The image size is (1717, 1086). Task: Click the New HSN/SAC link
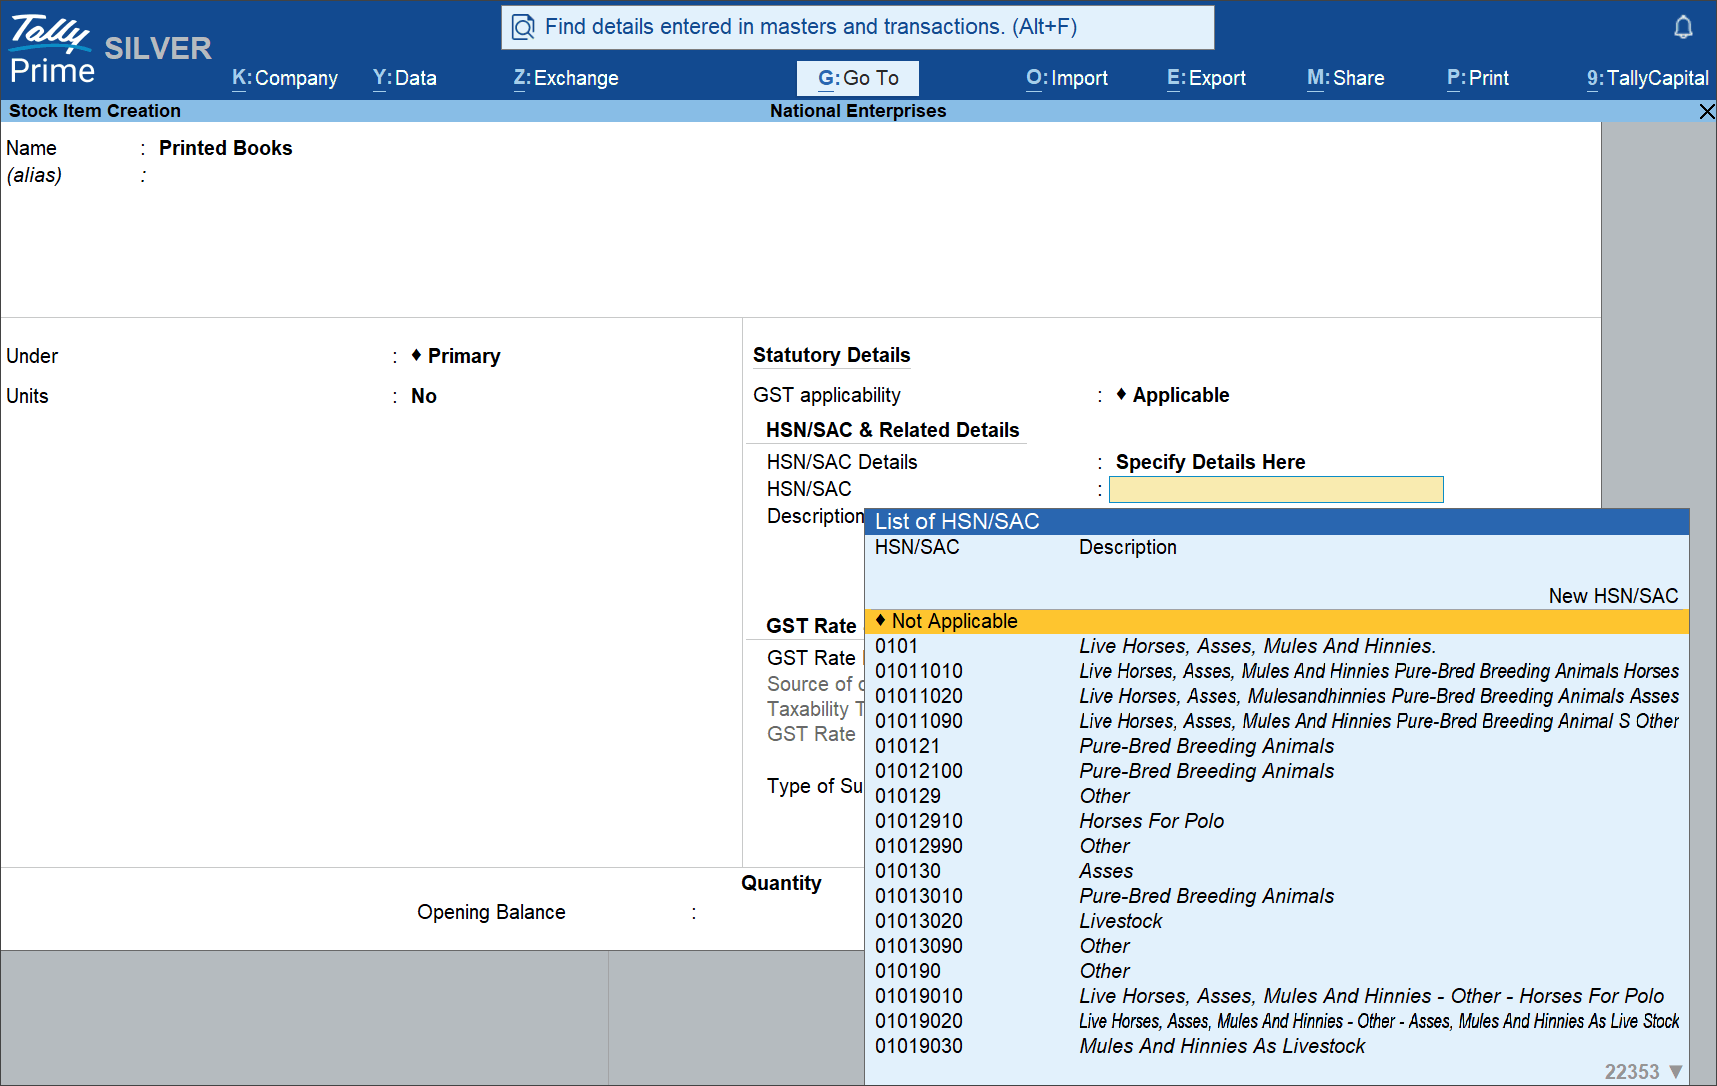pyautogui.click(x=1613, y=596)
